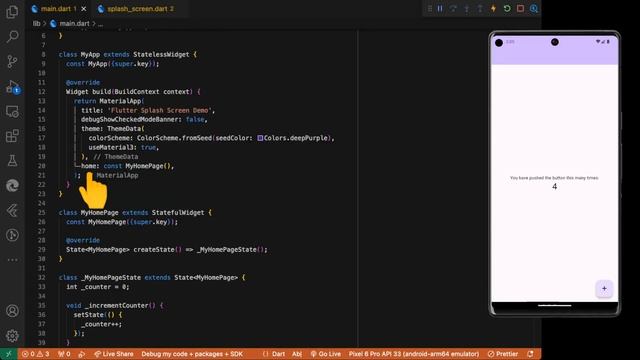The width and height of the screenshot is (640, 360).
Task: Start the Go Live server
Action: (325, 354)
